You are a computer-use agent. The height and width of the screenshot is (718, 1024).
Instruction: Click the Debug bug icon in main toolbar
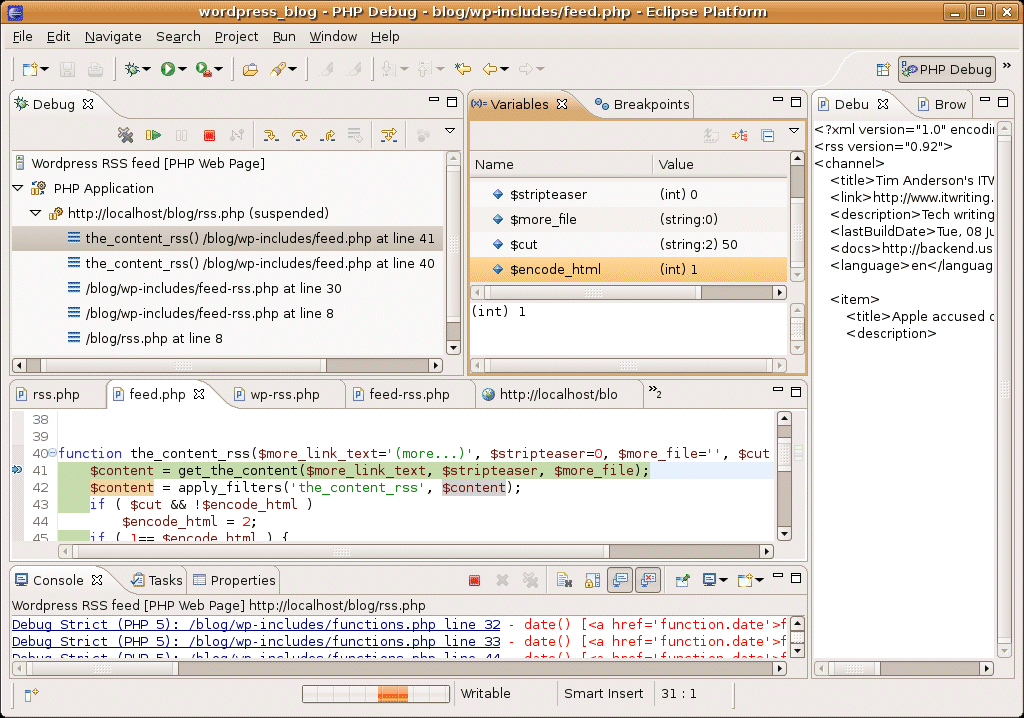[x=133, y=69]
